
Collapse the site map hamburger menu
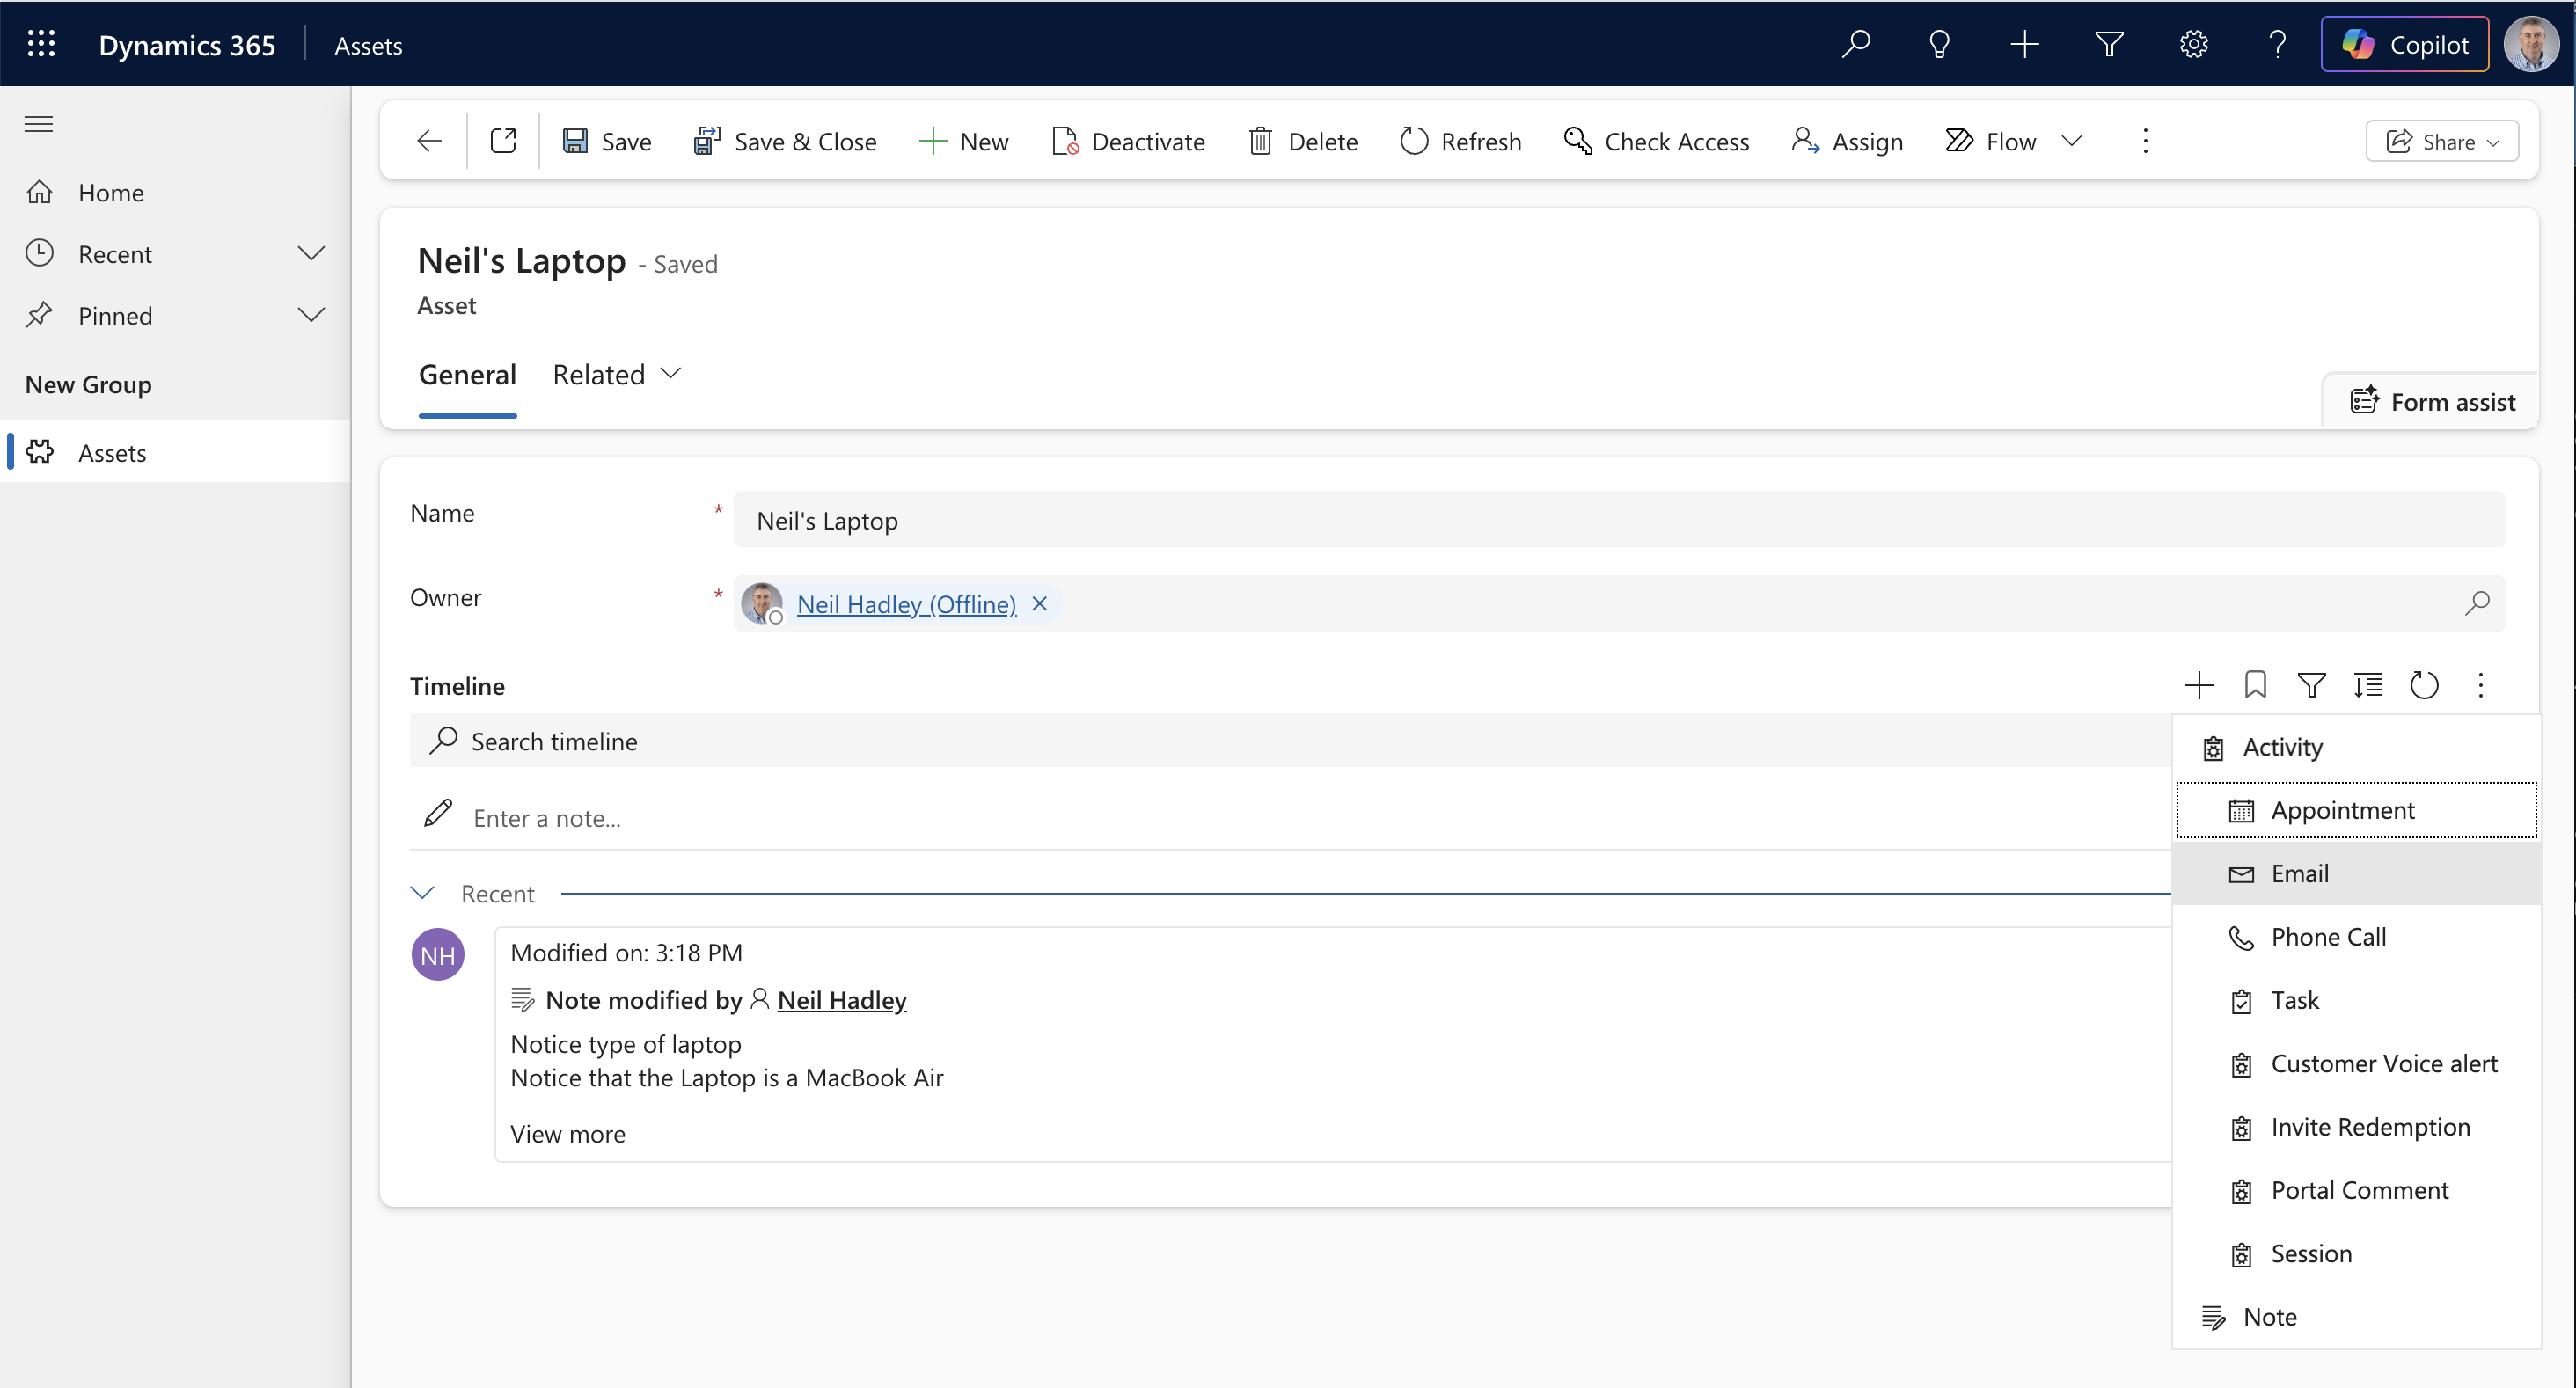point(39,124)
